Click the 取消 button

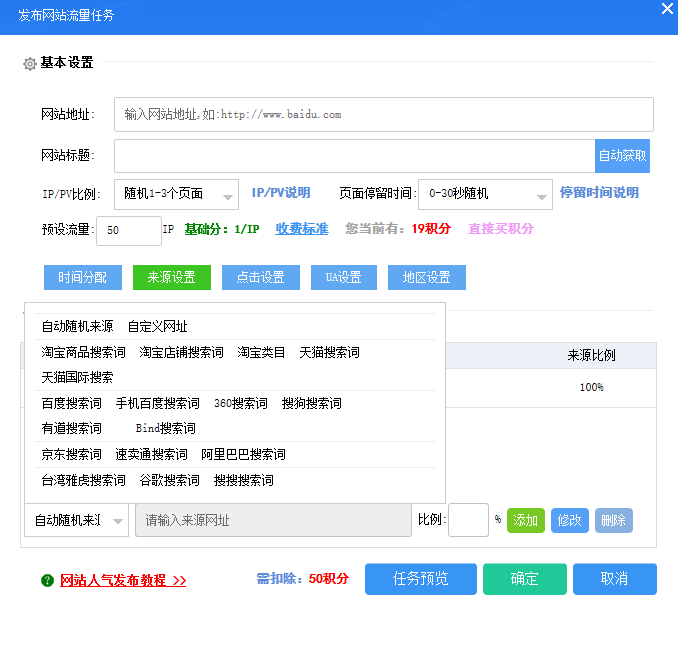[614, 579]
